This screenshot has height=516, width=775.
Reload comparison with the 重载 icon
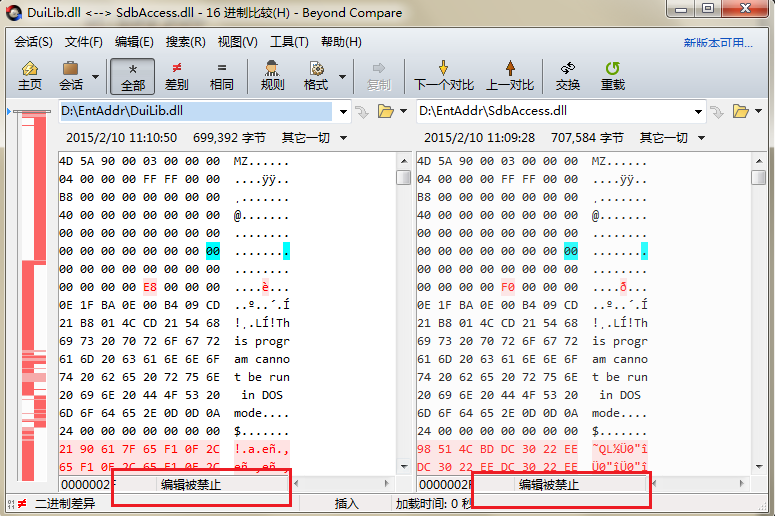pyautogui.click(x=613, y=75)
